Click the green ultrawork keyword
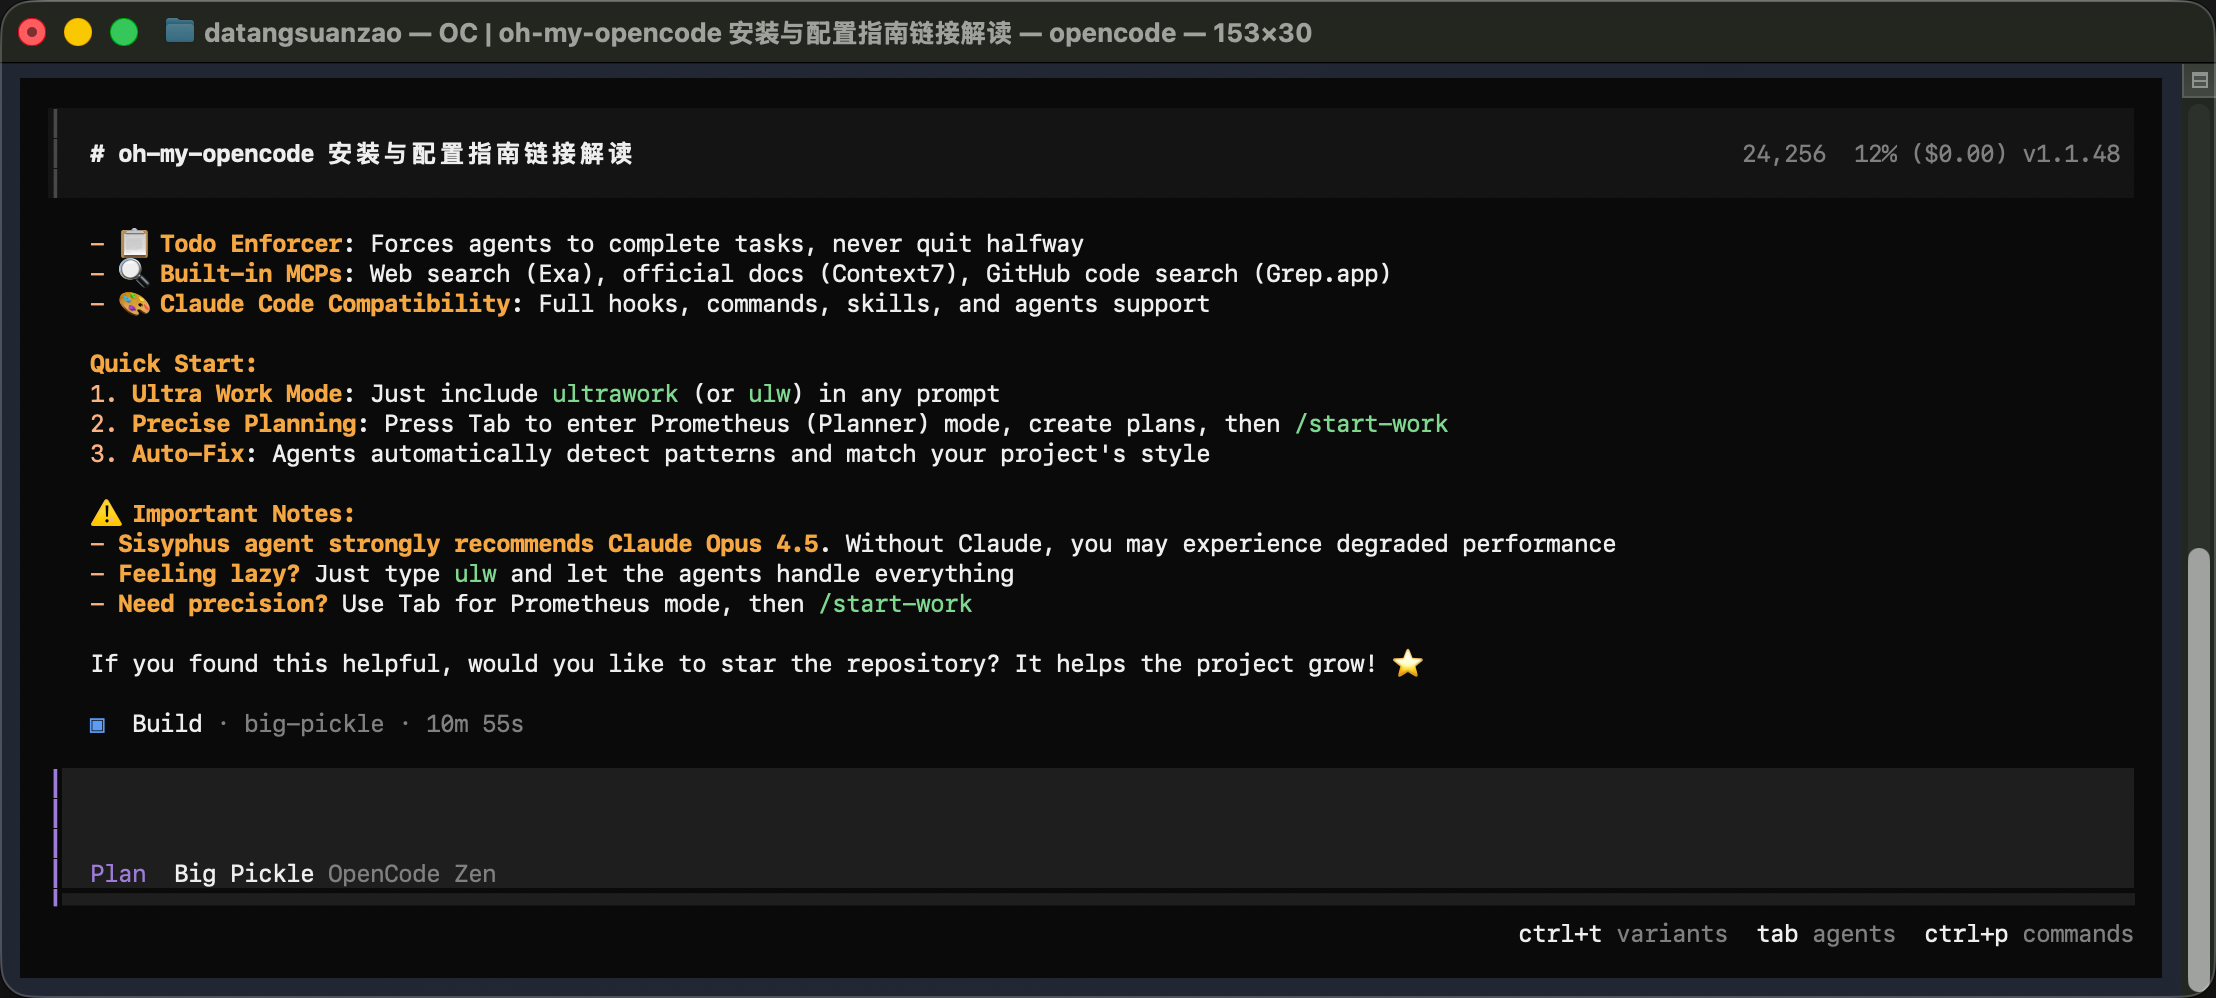 pyautogui.click(x=615, y=394)
